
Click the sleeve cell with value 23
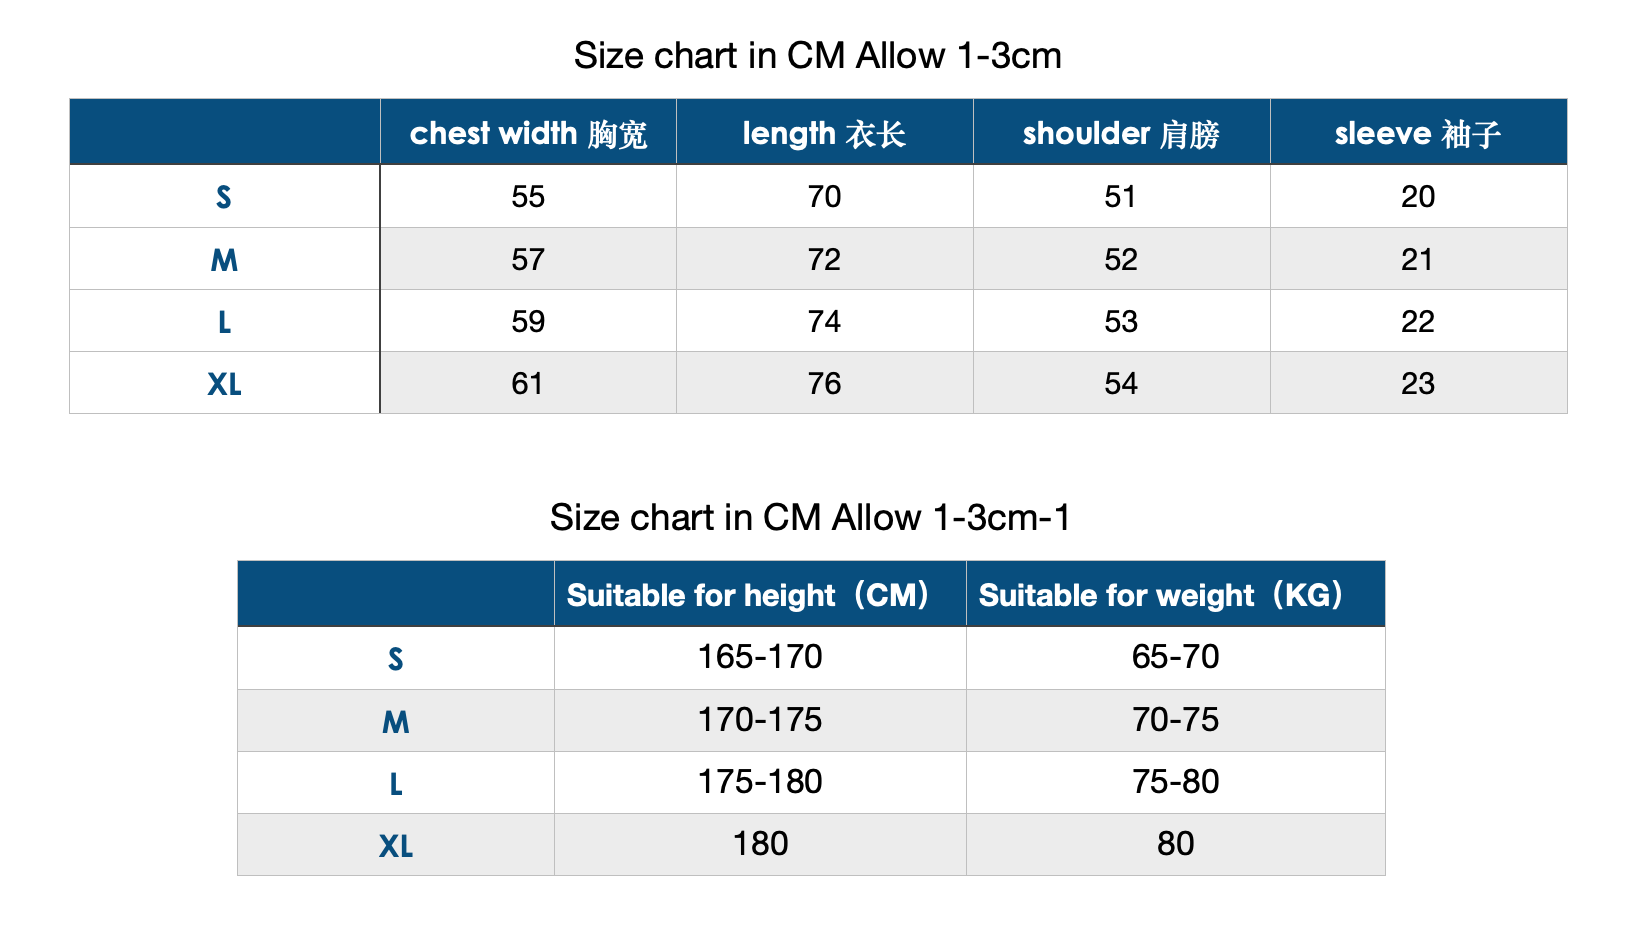[1418, 384]
